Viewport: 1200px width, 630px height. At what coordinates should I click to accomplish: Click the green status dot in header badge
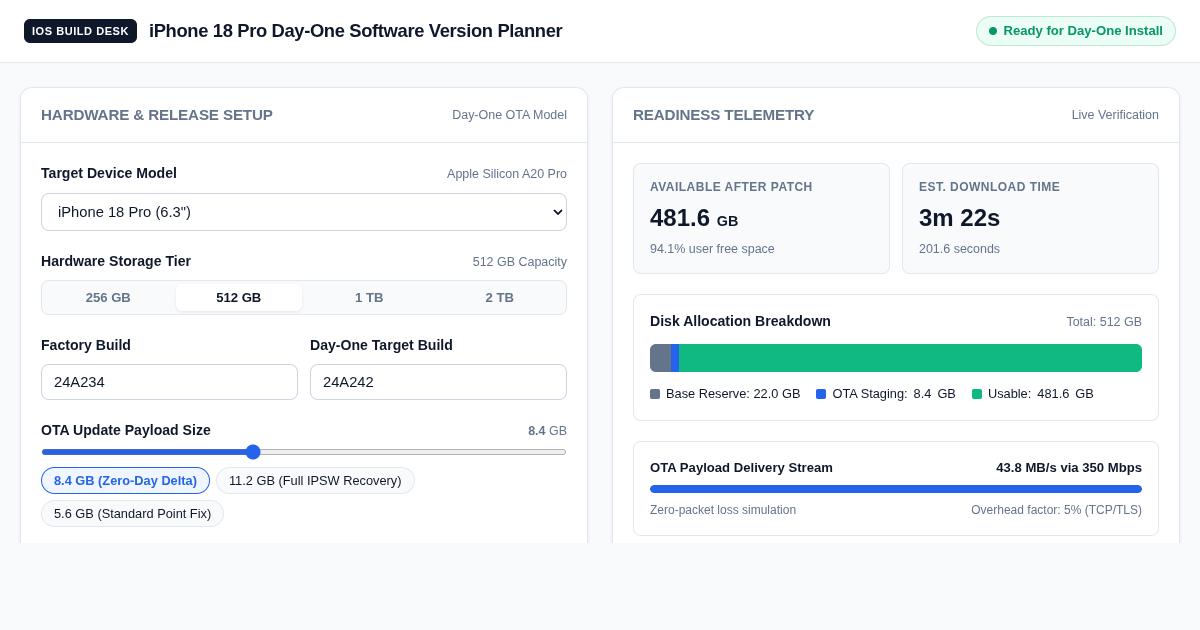click(993, 31)
